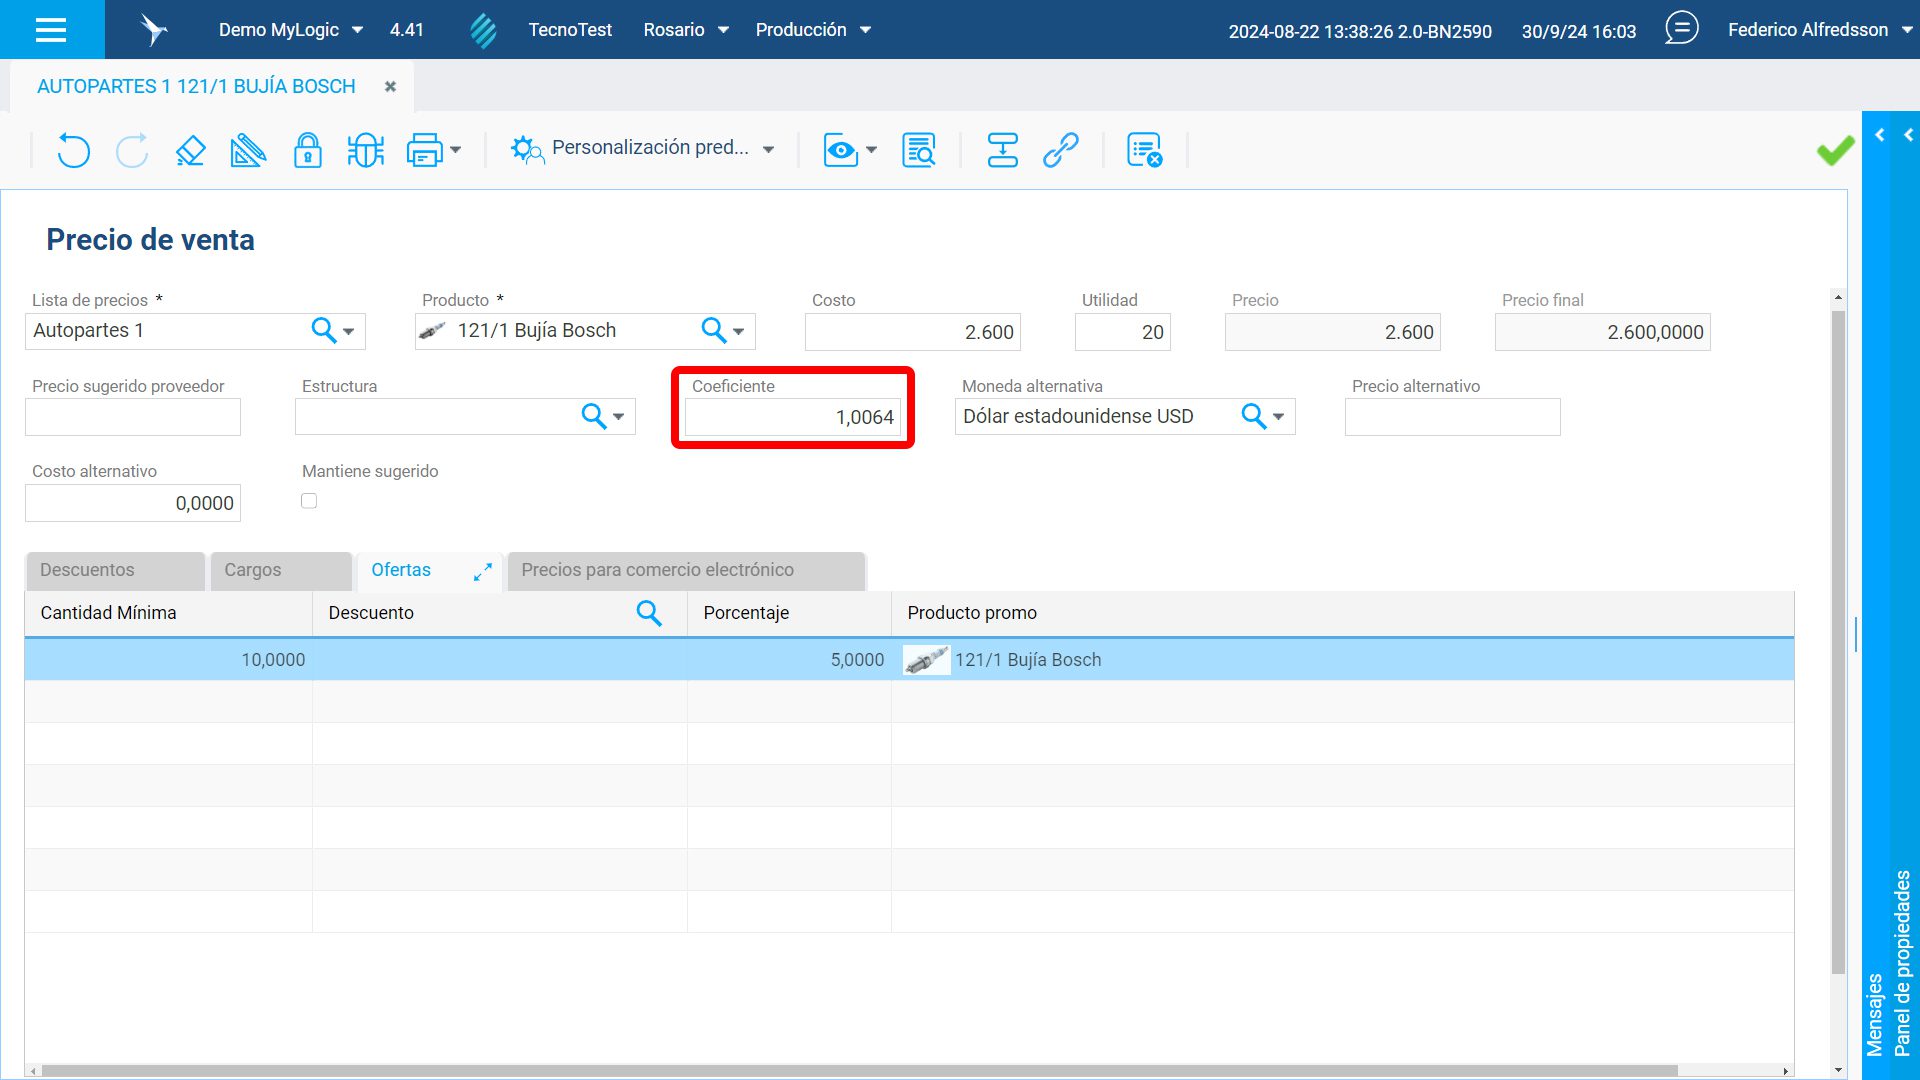The width and height of the screenshot is (1920, 1080).
Task: Open the hamburger main menu
Action: tap(51, 30)
